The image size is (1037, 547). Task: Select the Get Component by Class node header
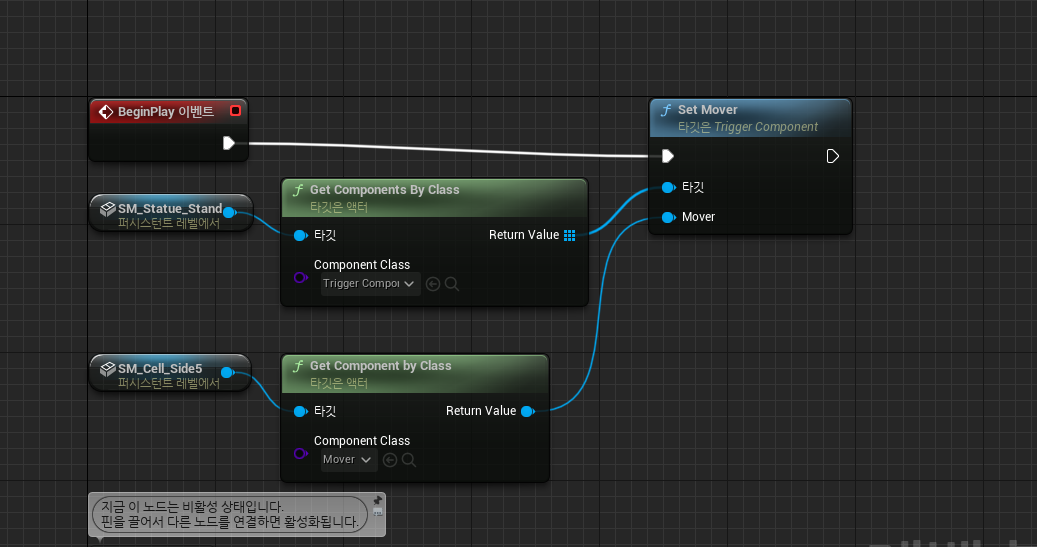pyautogui.click(x=415, y=374)
